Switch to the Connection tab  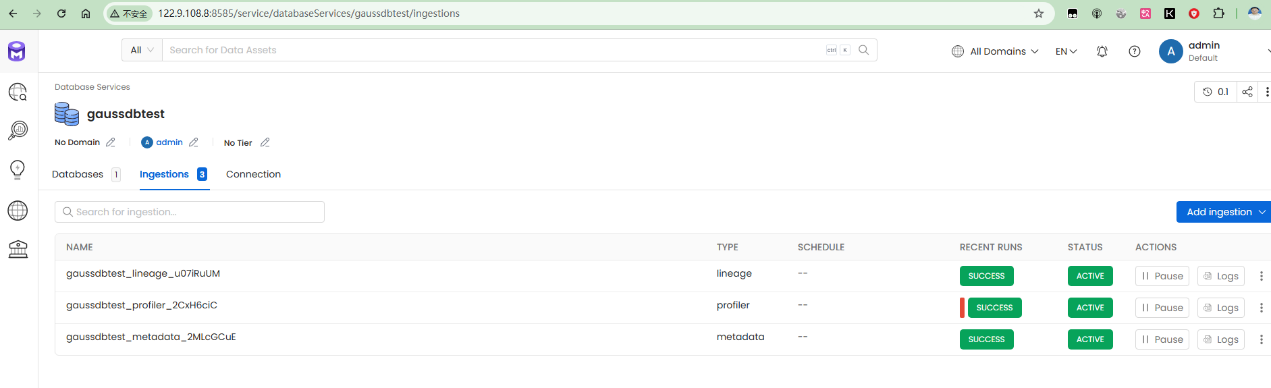click(x=253, y=174)
